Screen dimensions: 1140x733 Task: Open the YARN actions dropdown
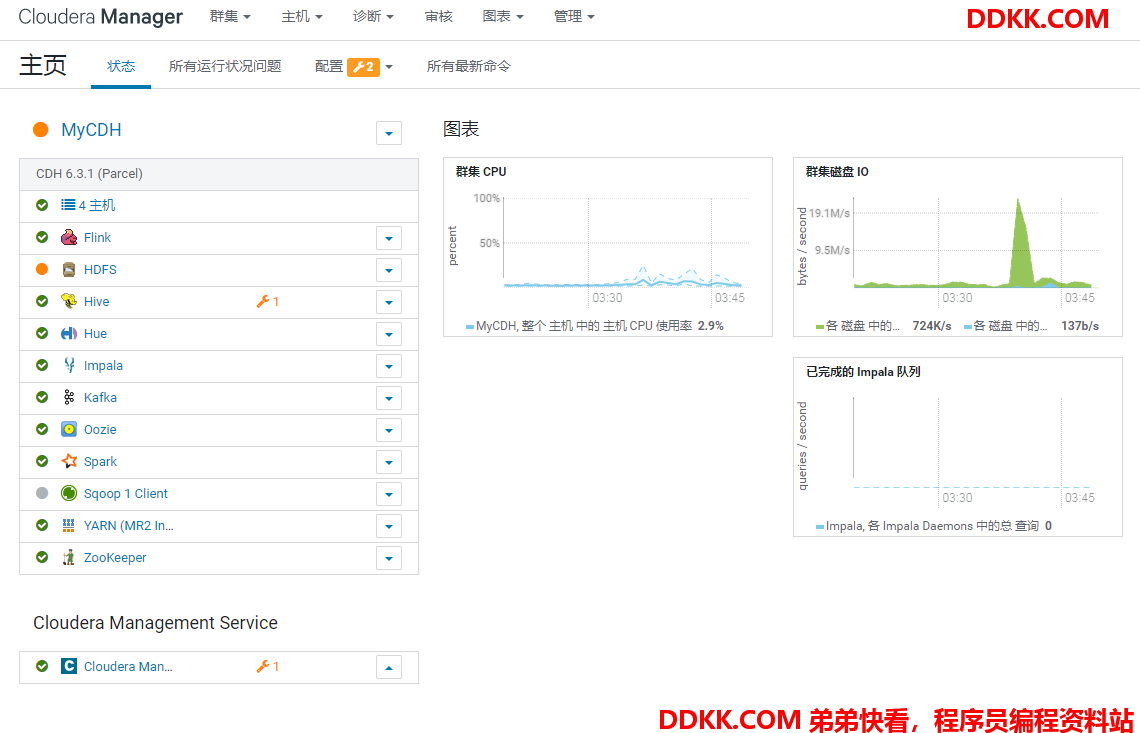coord(389,526)
